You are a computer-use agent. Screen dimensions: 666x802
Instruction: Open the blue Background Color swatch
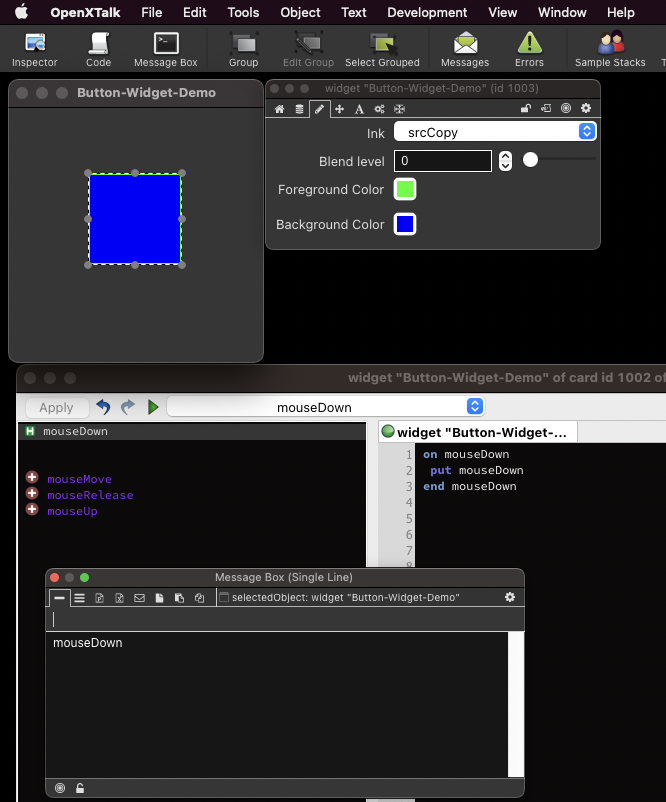click(x=405, y=224)
